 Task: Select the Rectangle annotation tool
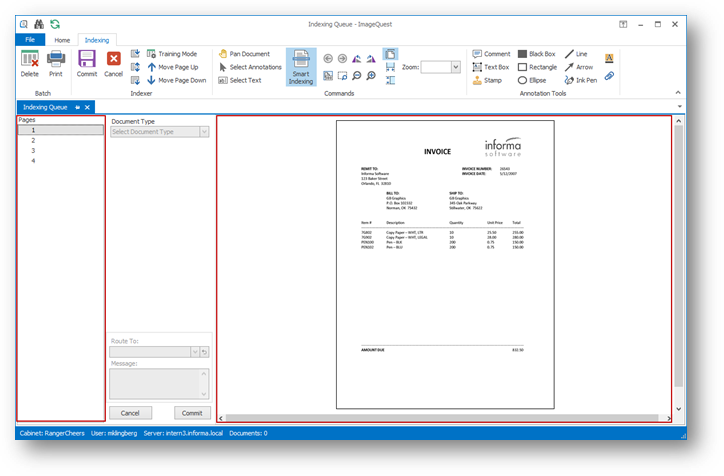pyautogui.click(x=537, y=67)
